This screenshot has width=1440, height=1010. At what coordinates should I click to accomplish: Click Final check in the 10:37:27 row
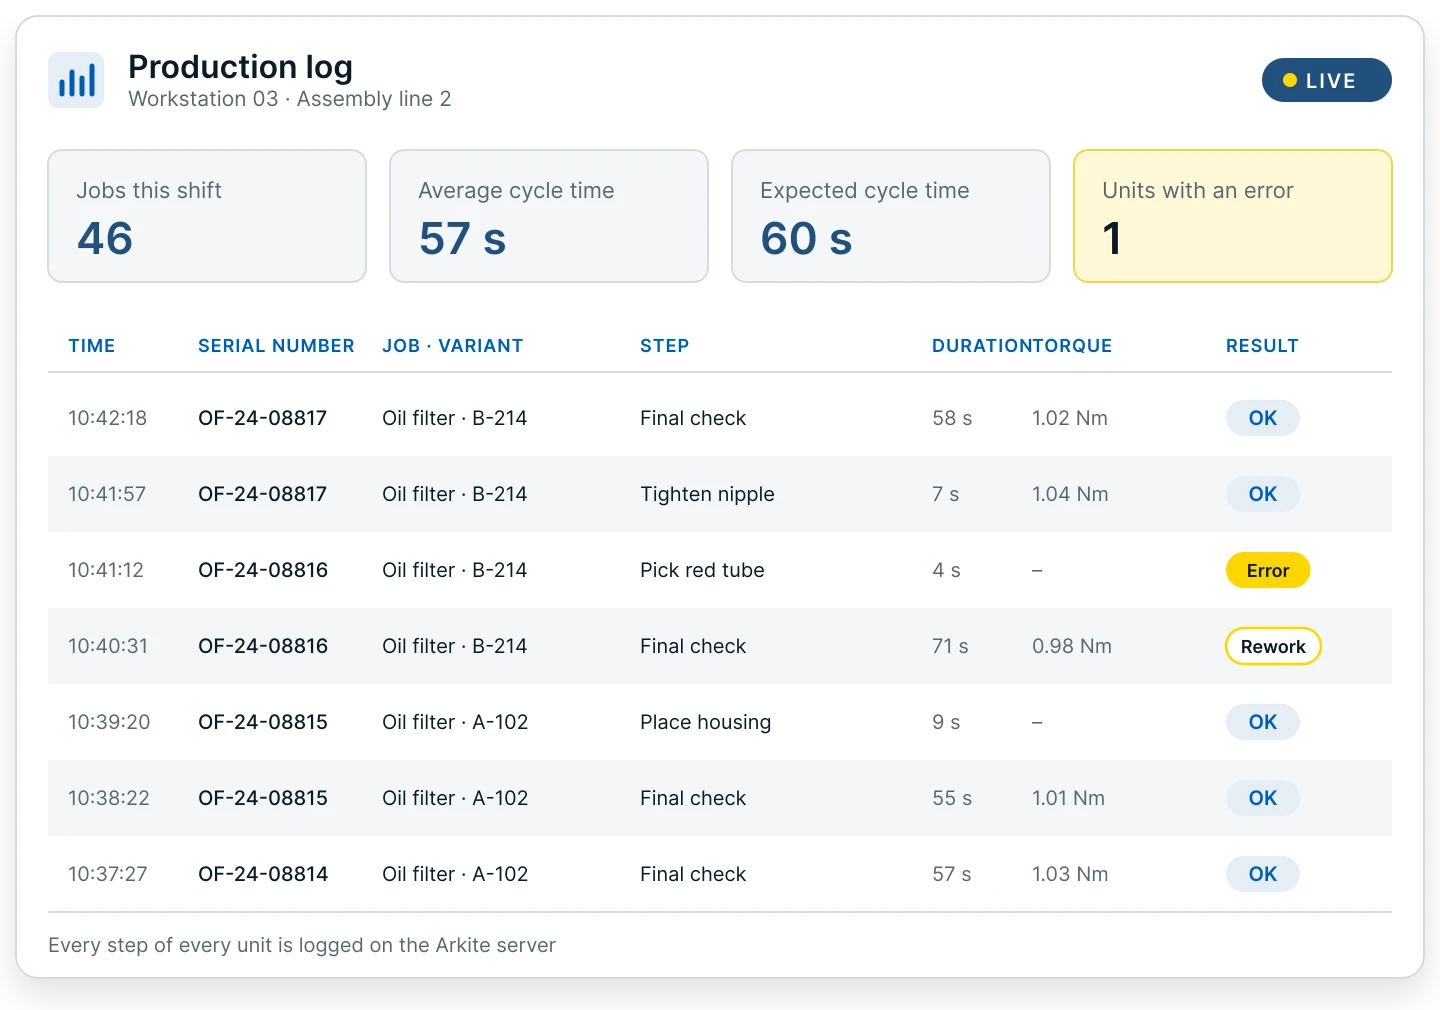tap(693, 874)
